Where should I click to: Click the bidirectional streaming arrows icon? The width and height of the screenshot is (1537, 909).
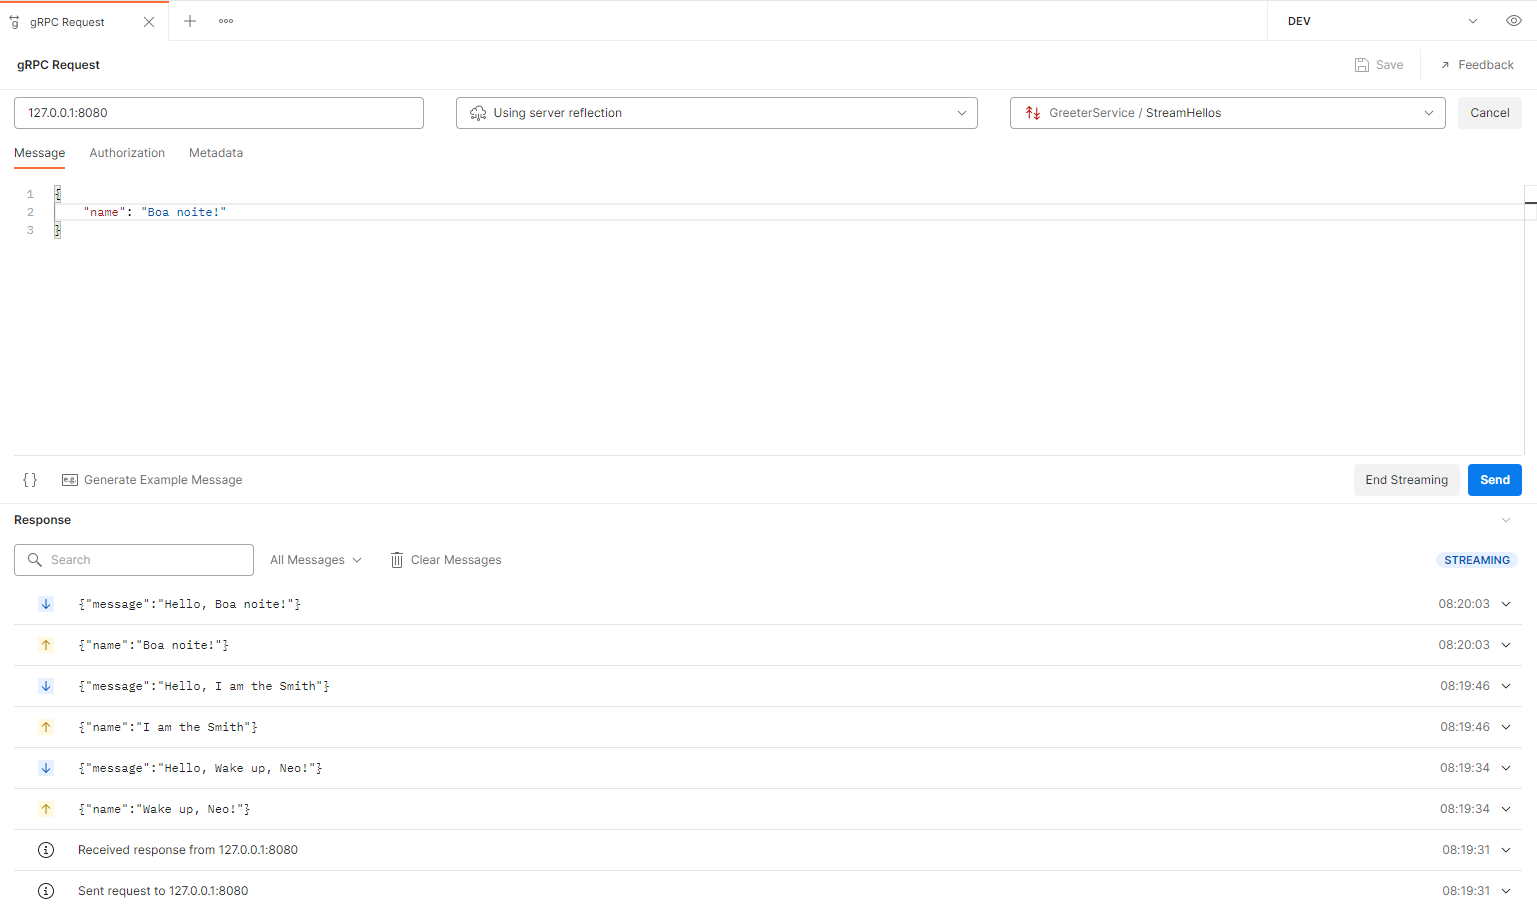pyautogui.click(x=1033, y=113)
